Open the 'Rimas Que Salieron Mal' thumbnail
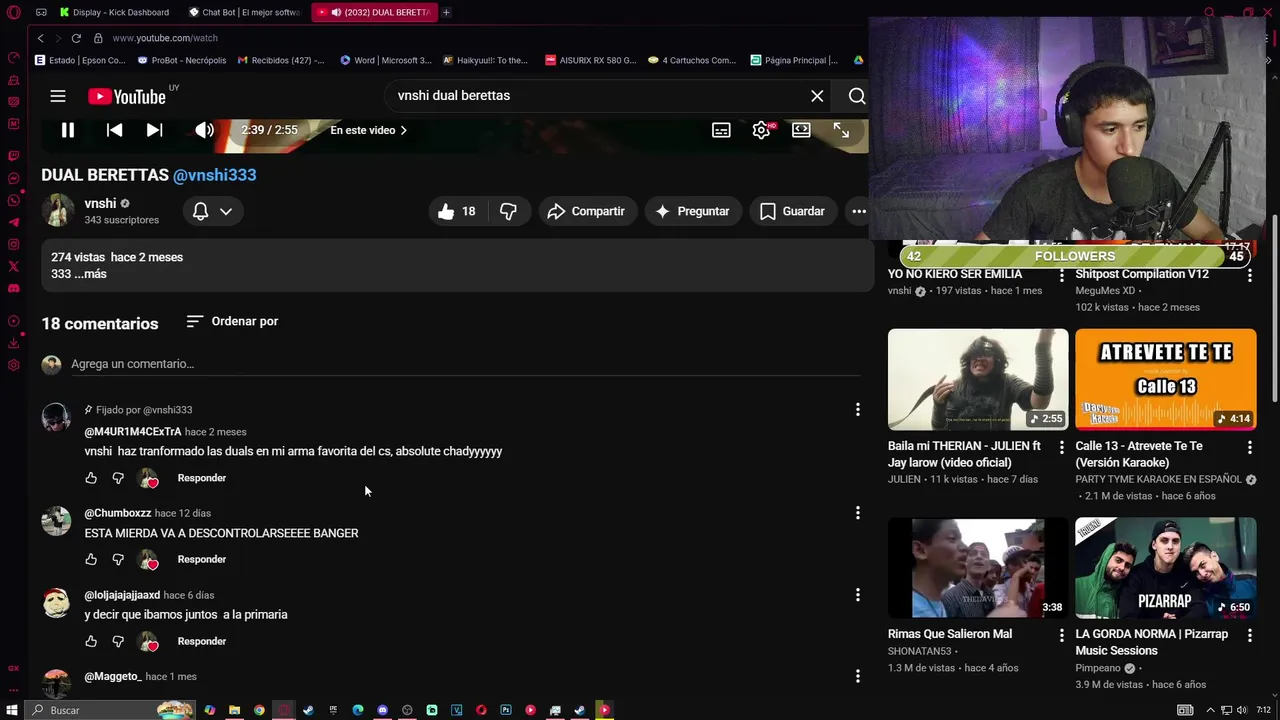This screenshot has height=720, width=1280. click(x=978, y=568)
